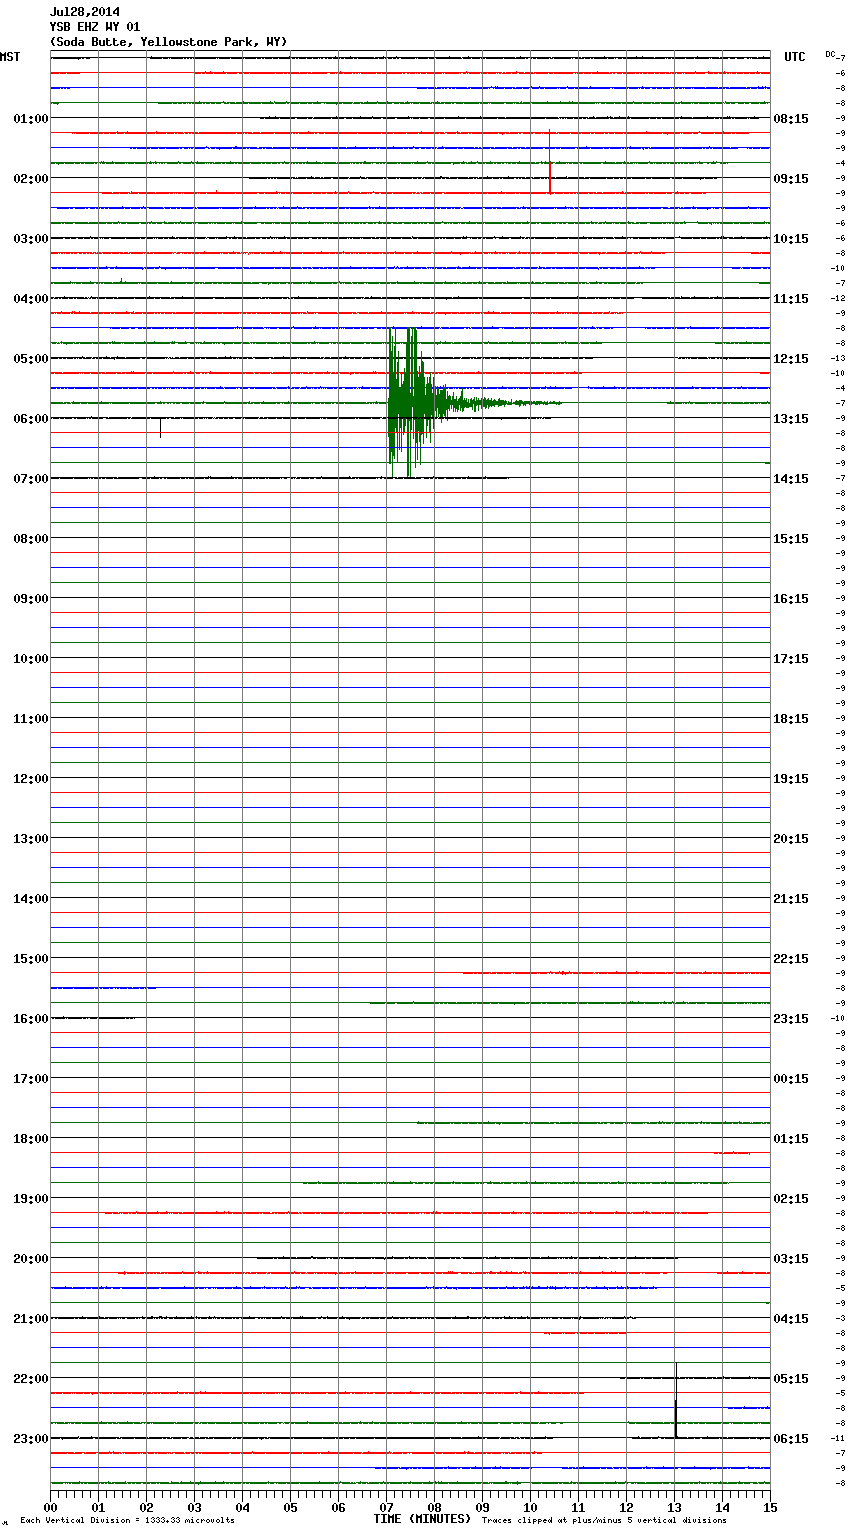Select the 07:00 MST time label

31,479
